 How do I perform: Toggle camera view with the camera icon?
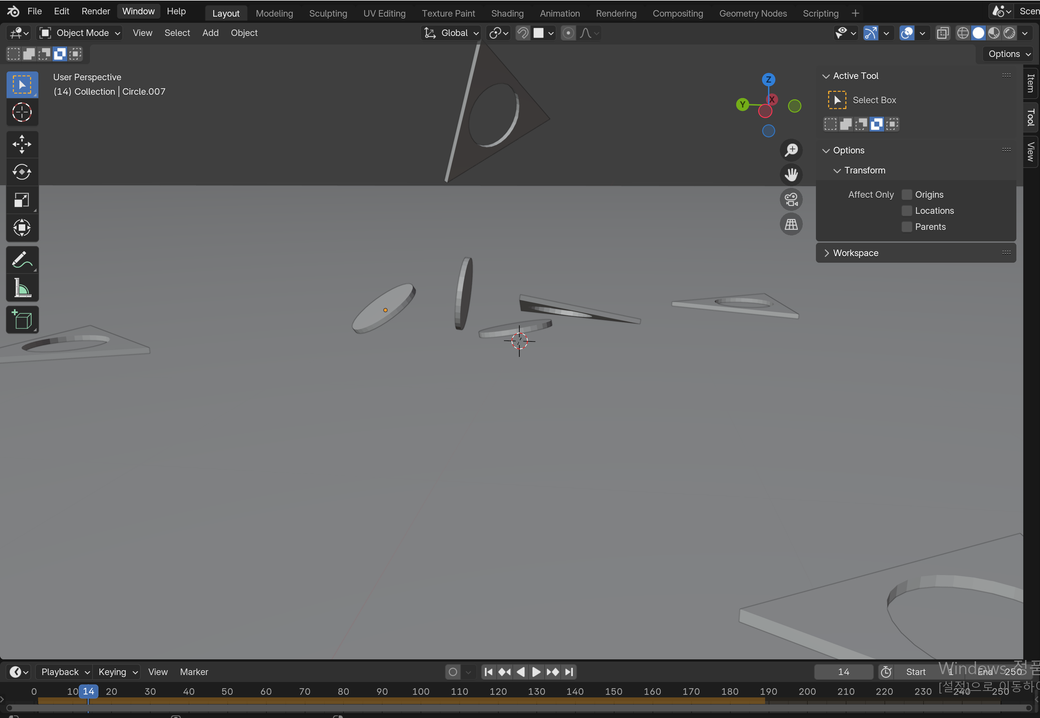point(791,200)
